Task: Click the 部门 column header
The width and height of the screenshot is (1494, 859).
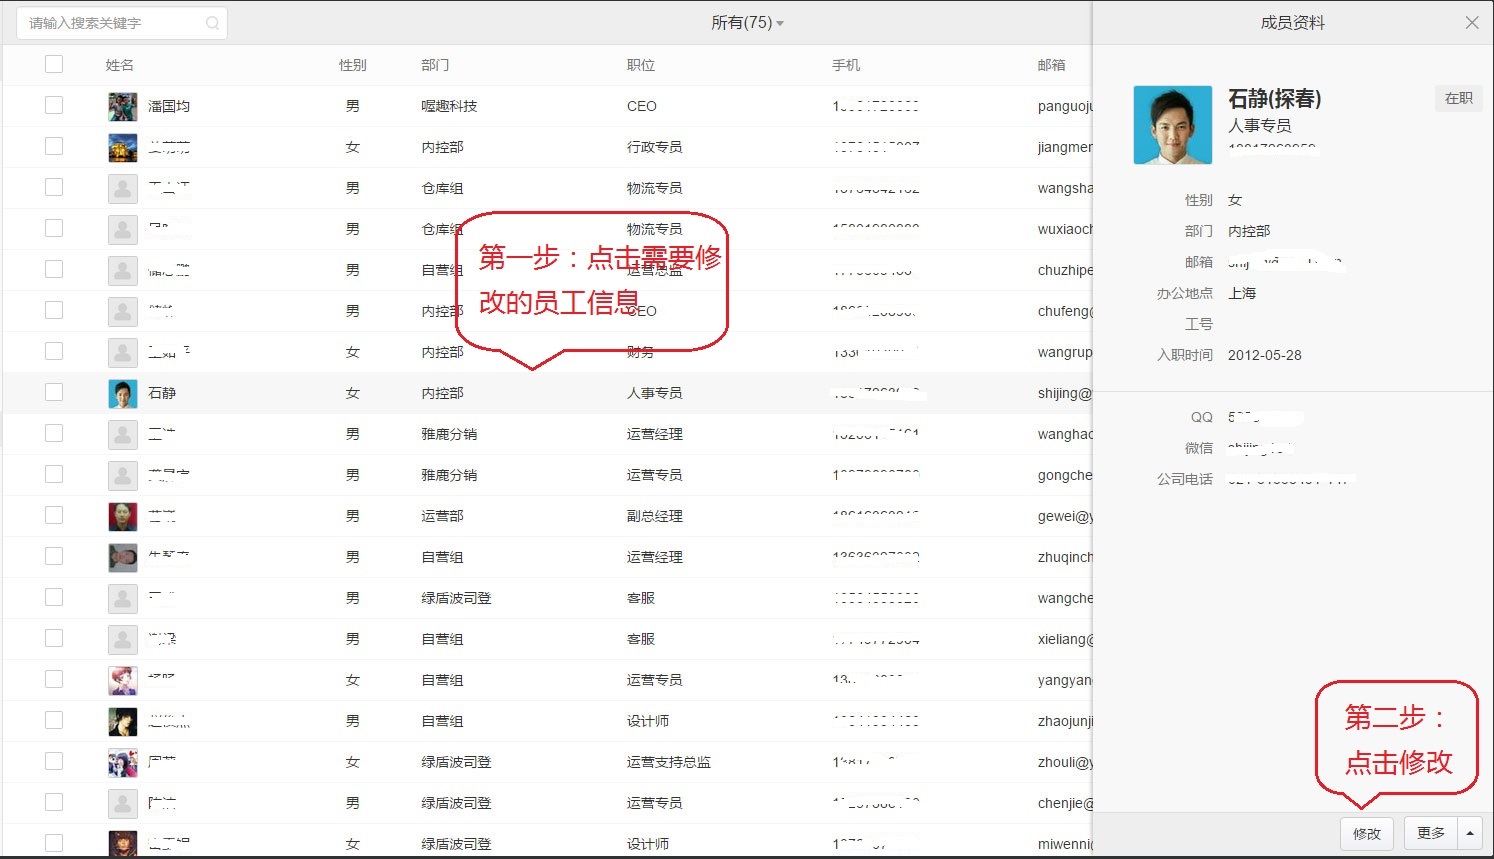Action: 435,65
